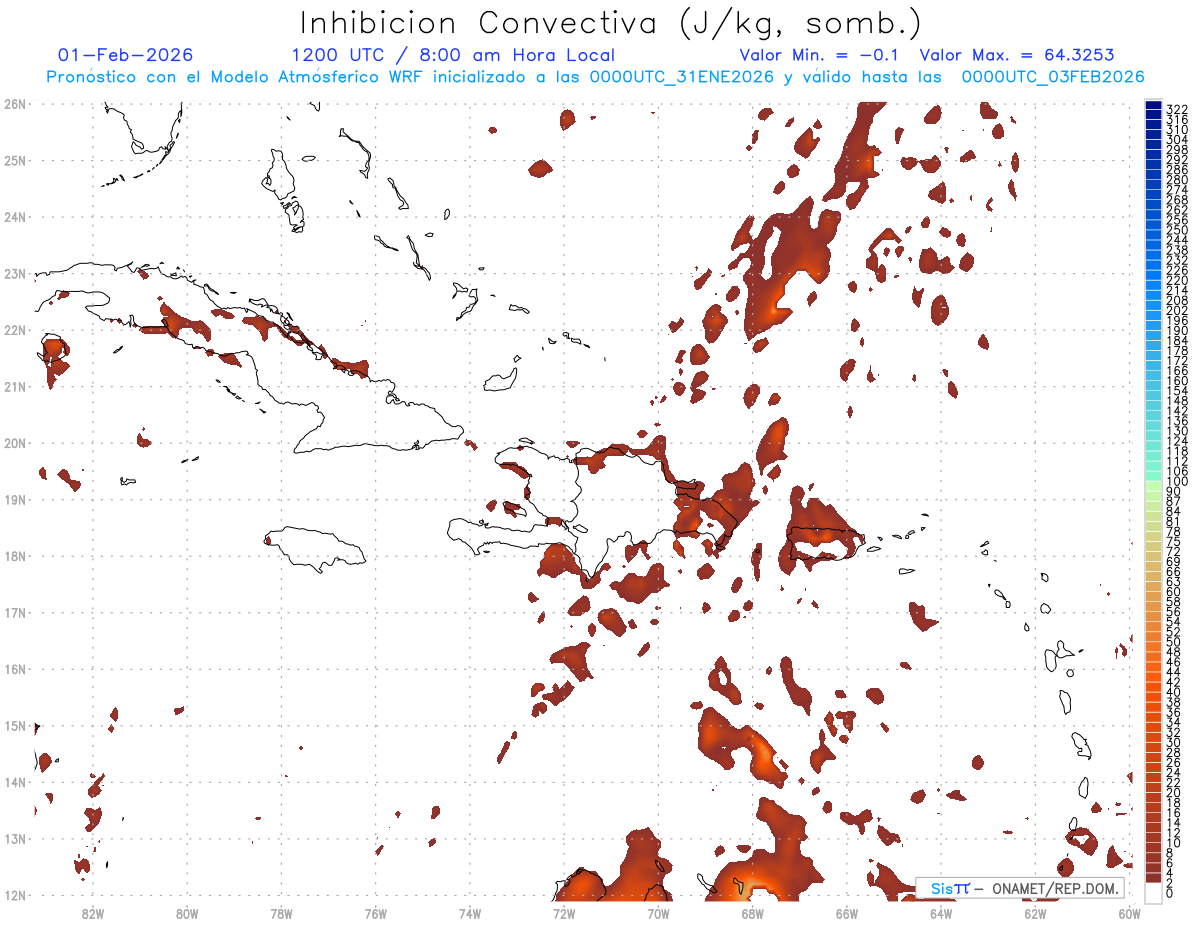Click the '100' colorbar label

pyautogui.click(x=1177, y=482)
